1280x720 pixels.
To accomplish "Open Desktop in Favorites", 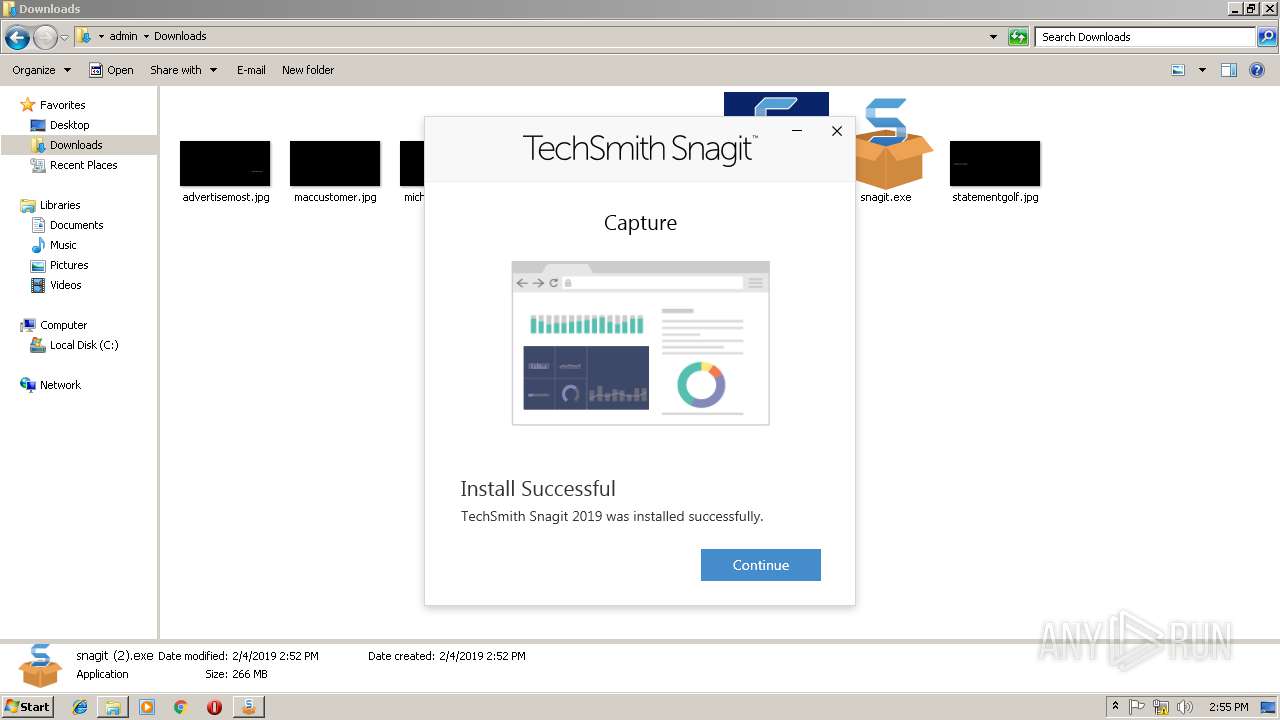I will click(x=69, y=125).
